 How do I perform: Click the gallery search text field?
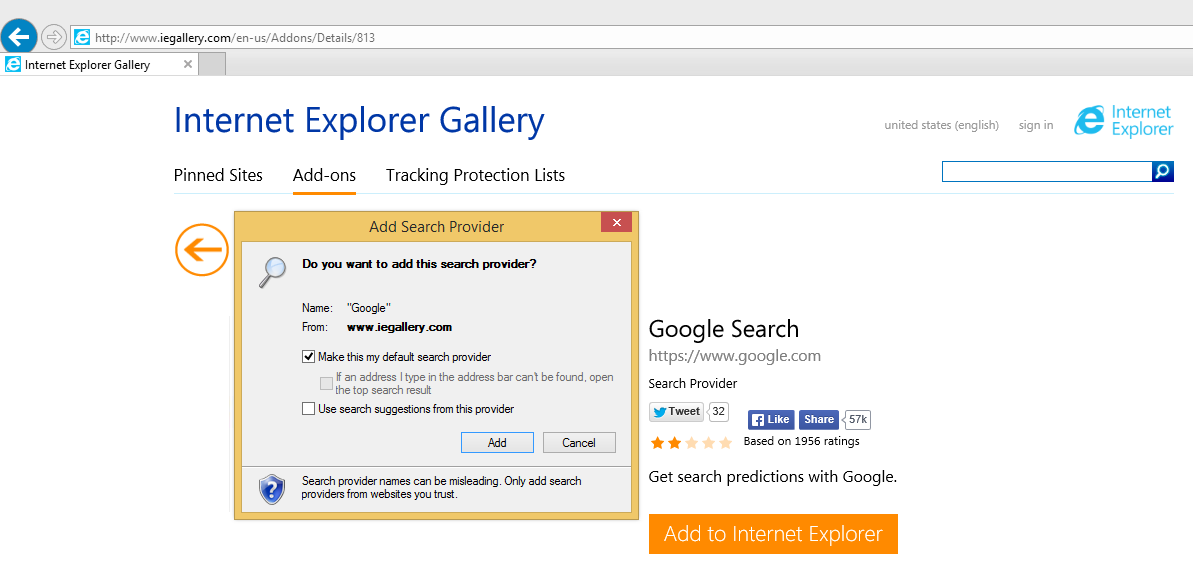tap(1046, 172)
